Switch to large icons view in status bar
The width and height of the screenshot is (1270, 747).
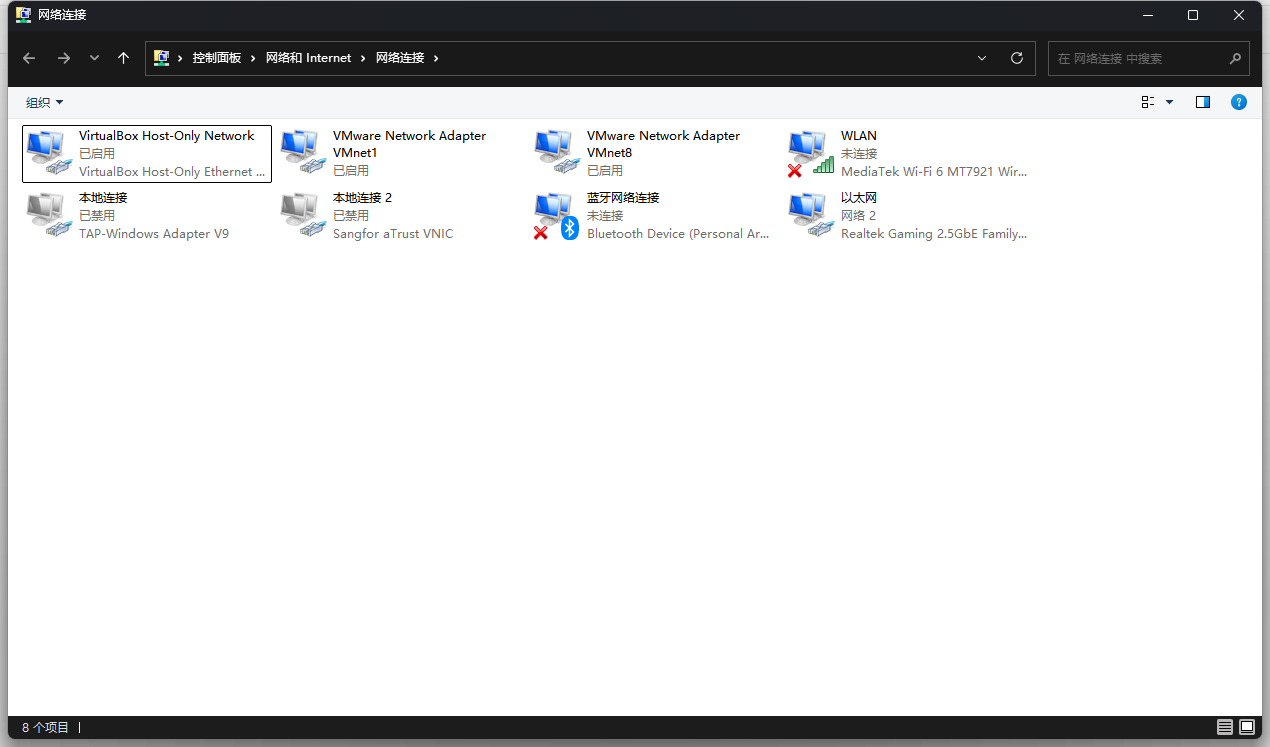point(1246,727)
